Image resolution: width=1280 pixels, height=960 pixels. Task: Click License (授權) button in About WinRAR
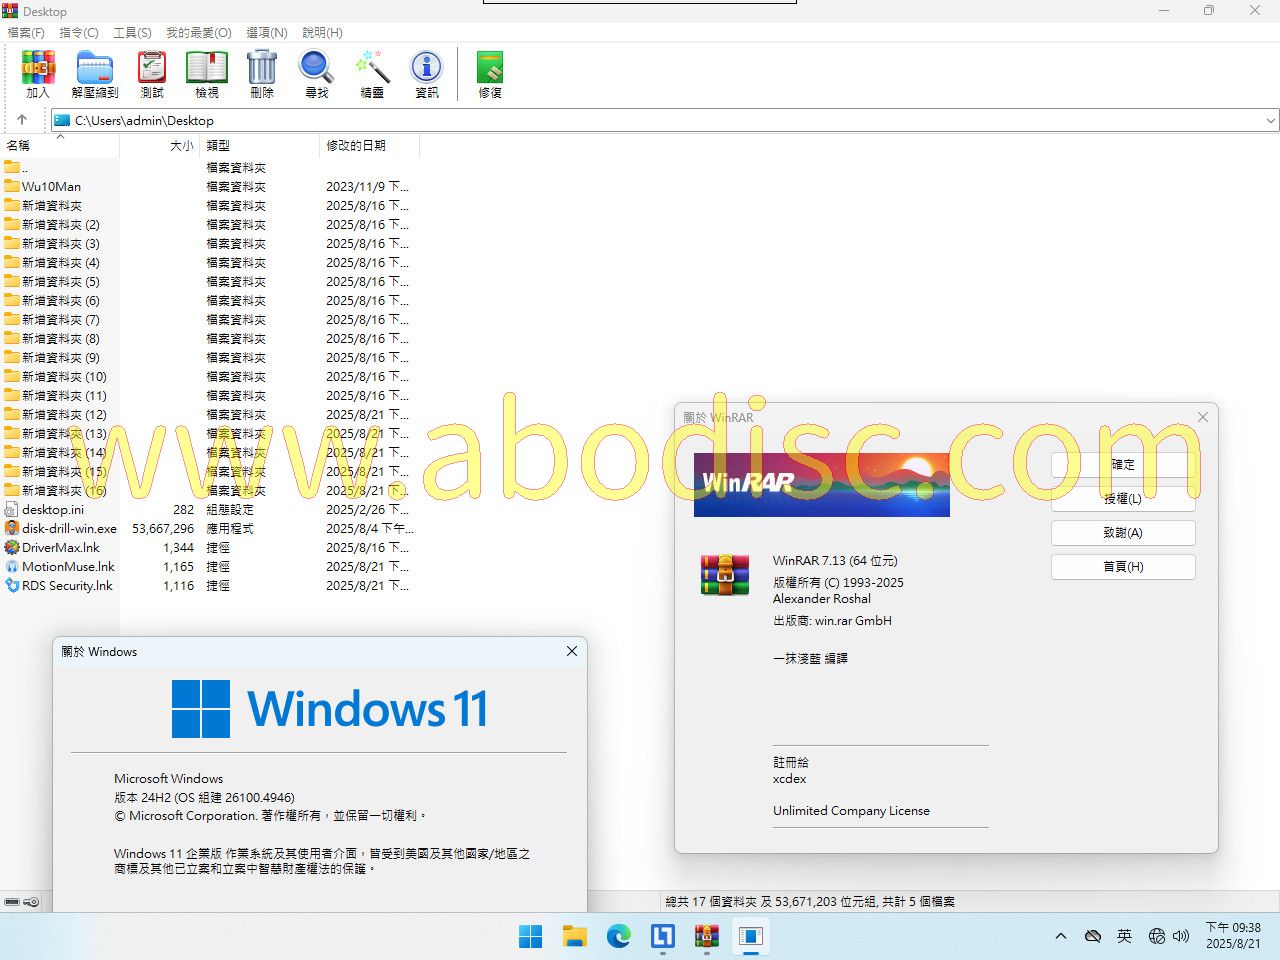click(x=1123, y=499)
